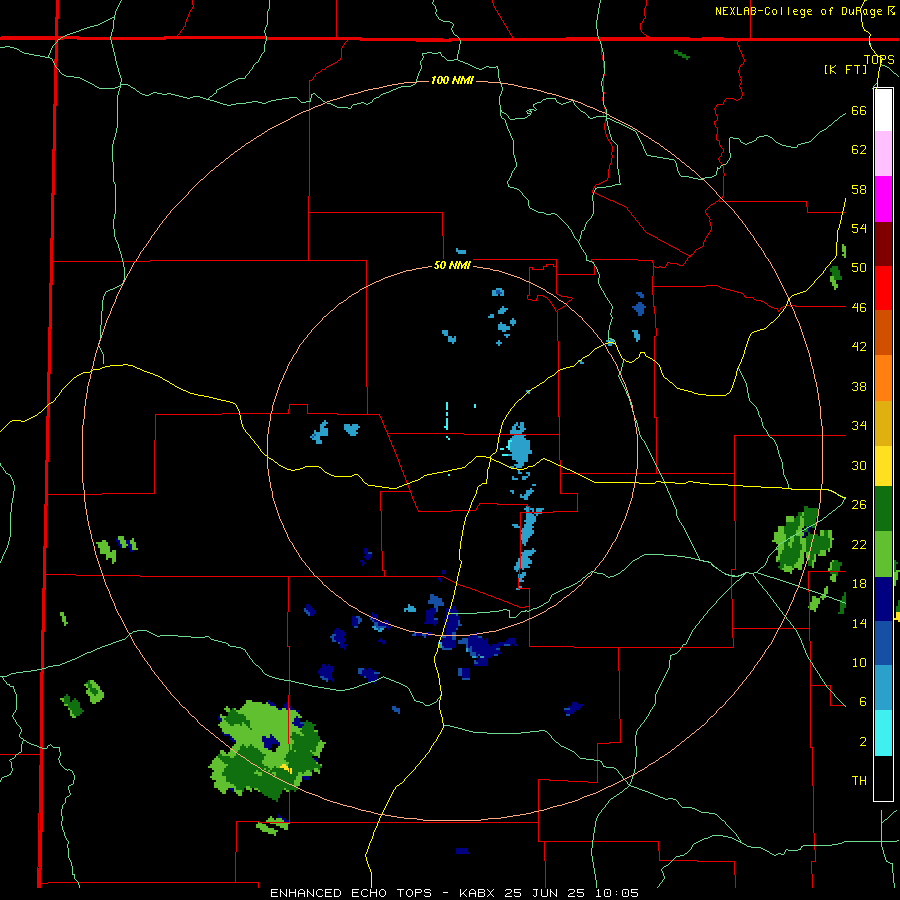Screen dimensions: 900x900
Task: Click the "10:05" timestamp
Action: pyautogui.click(x=615, y=893)
